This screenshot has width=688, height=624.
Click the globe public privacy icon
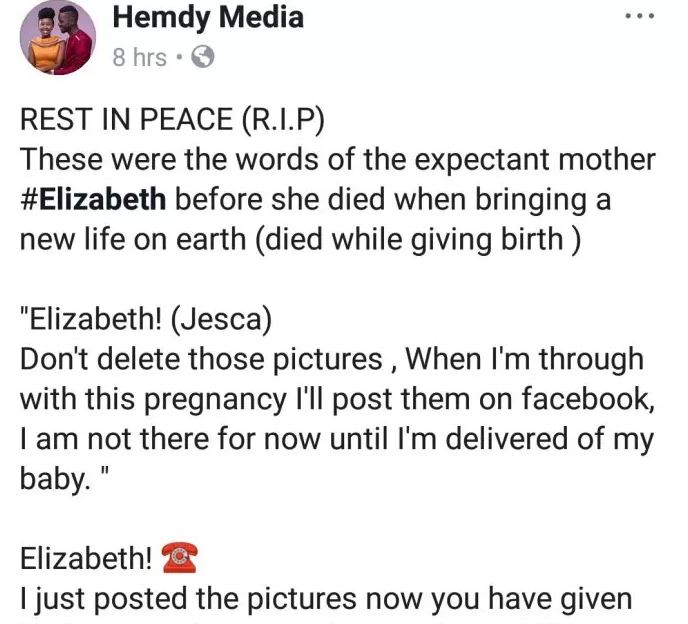coord(202,58)
